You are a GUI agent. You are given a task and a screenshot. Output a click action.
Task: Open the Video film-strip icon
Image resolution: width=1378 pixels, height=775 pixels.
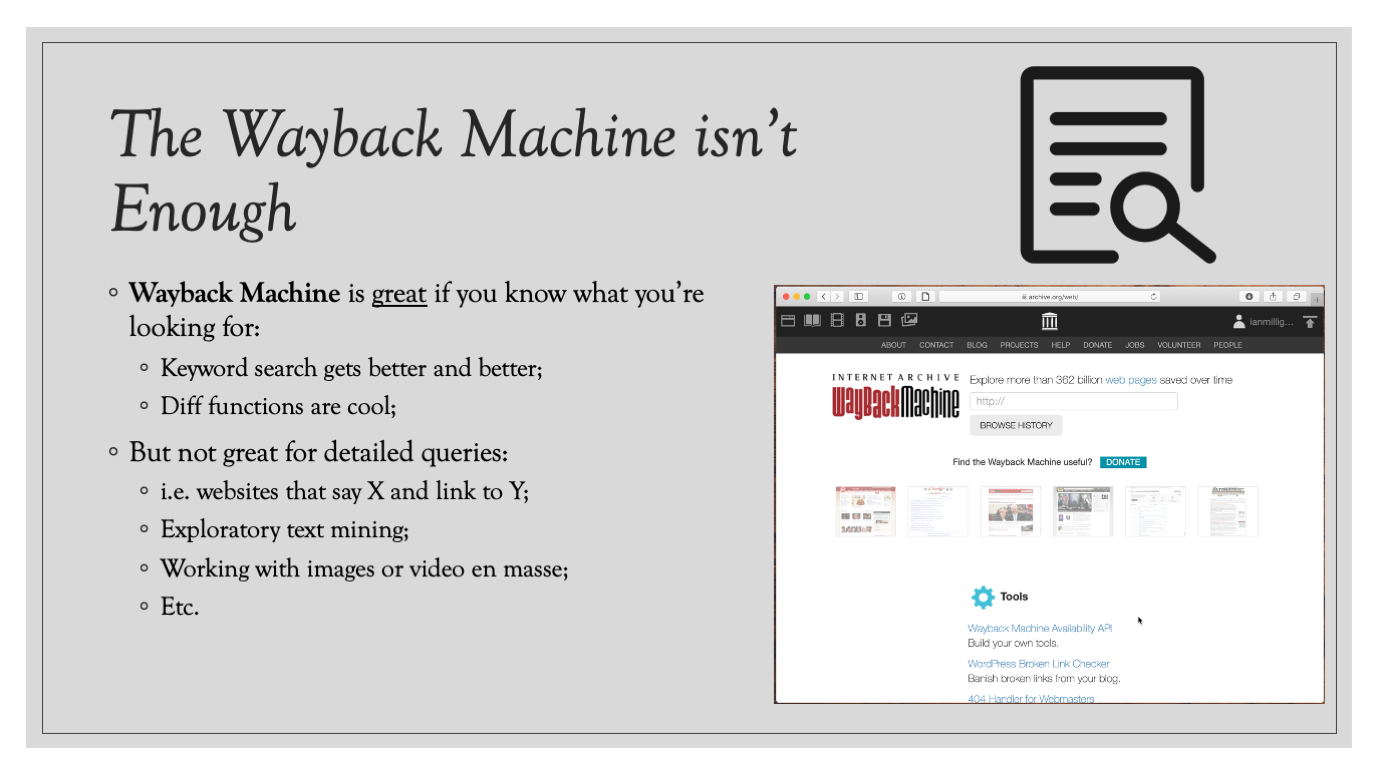pyautogui.click(x=837, y=321)
